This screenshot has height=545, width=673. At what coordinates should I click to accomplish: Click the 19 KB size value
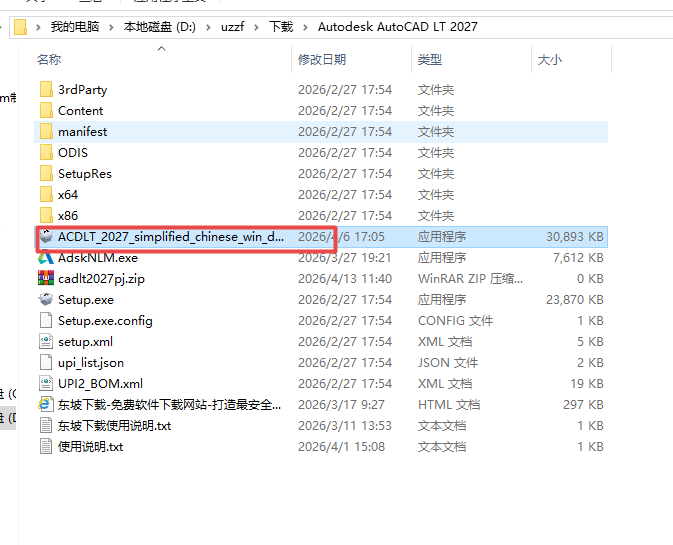(587, 384)
